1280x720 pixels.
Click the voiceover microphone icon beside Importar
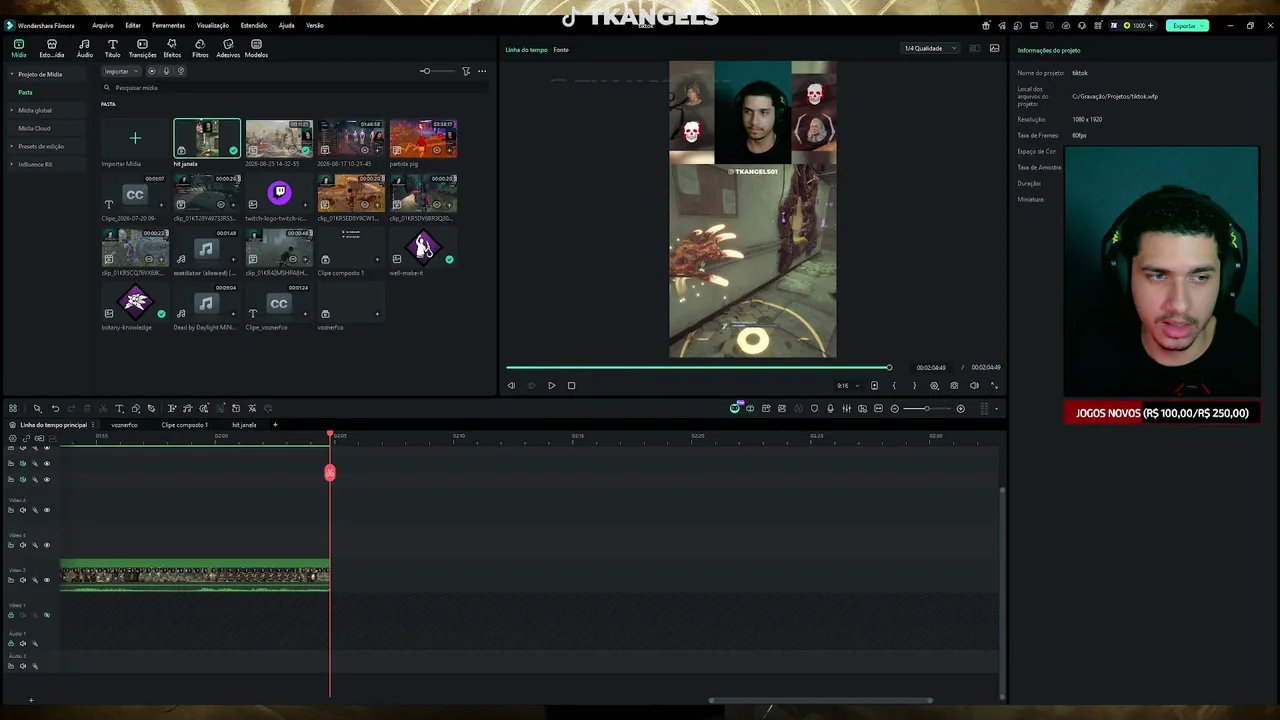(x=166, y=71)
